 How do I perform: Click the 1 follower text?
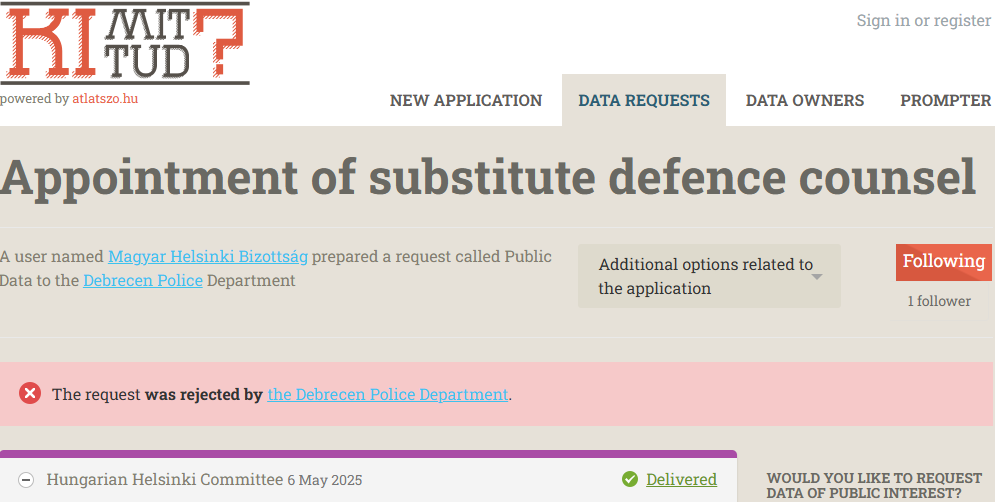click(939, 301)
